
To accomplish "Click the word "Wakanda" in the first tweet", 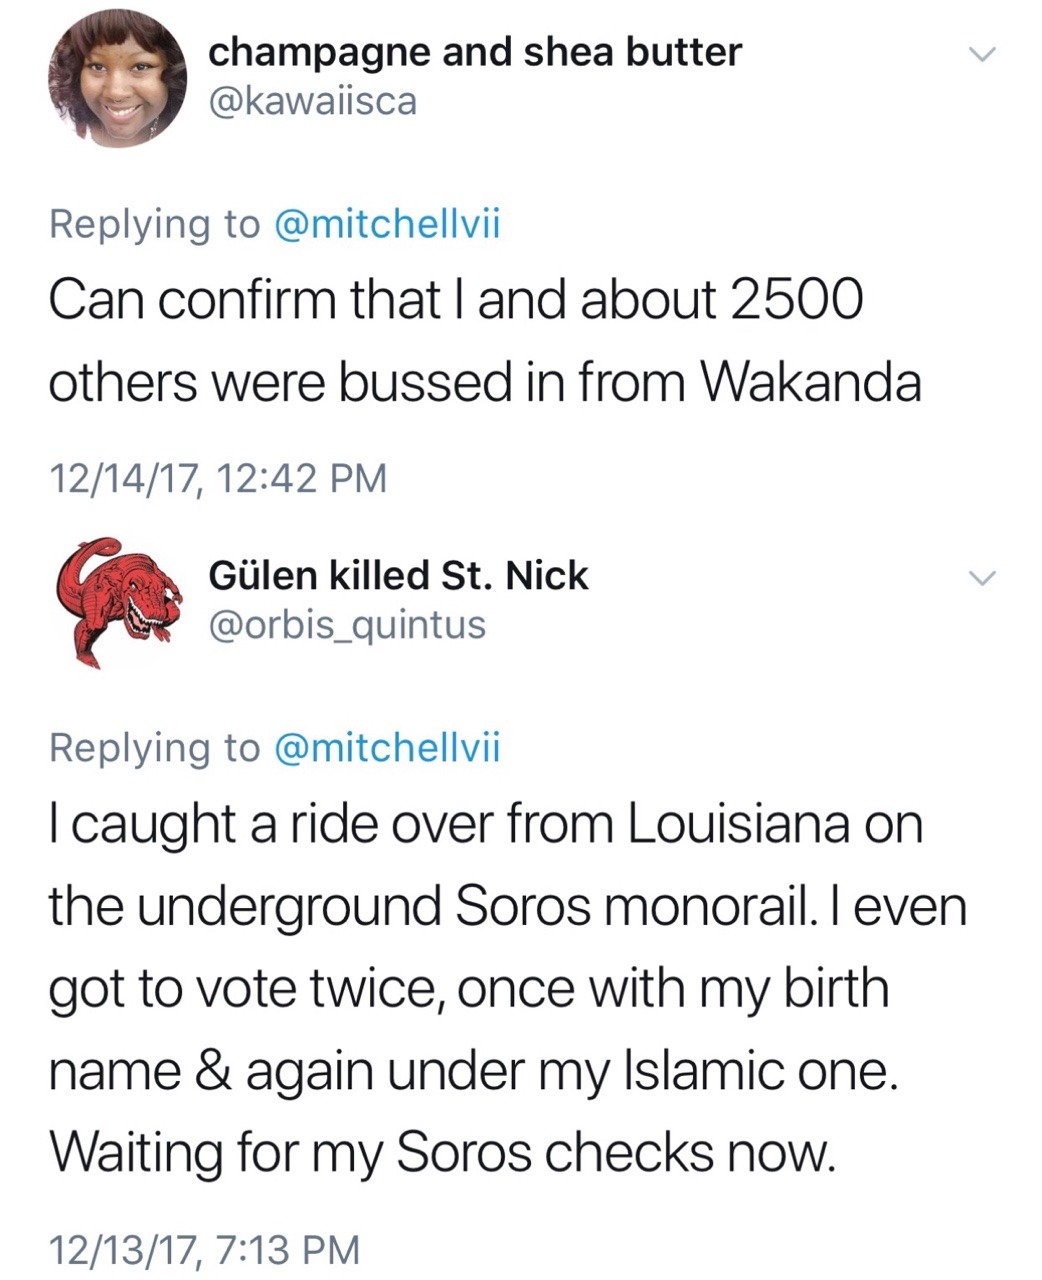I will click(x=810, y=381).
